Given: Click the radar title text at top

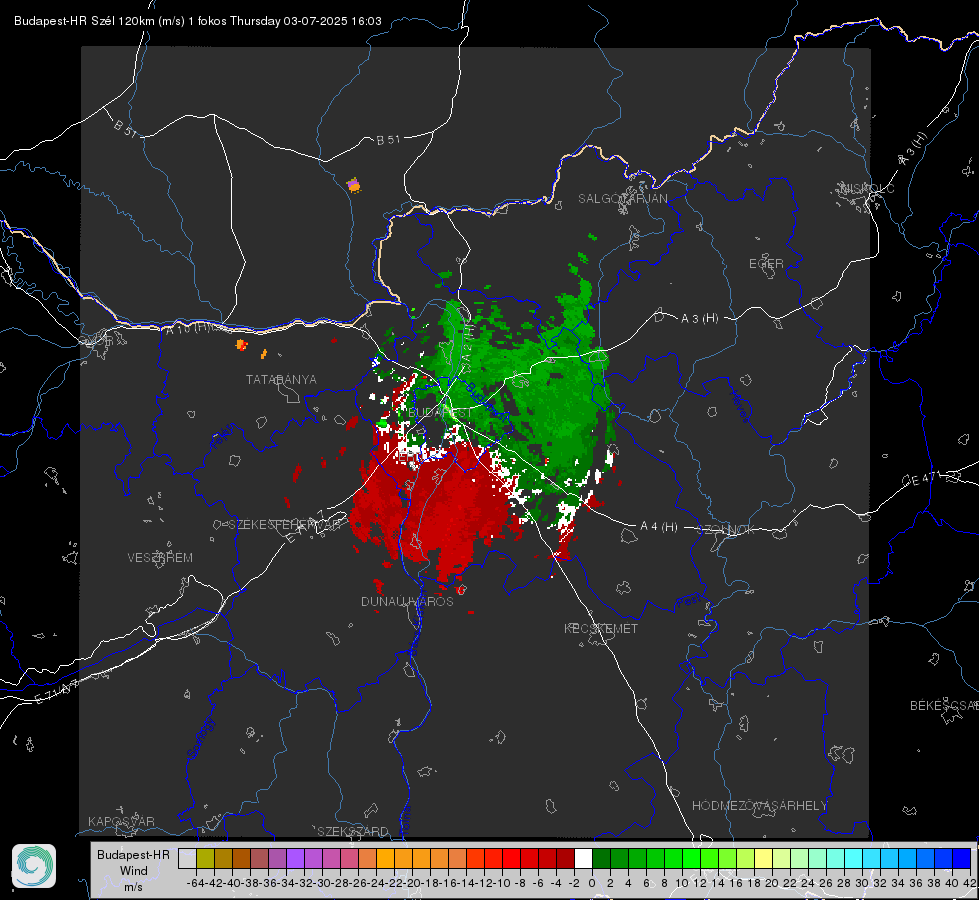Looking at the screenshot, I should click(x=198, y=21).
